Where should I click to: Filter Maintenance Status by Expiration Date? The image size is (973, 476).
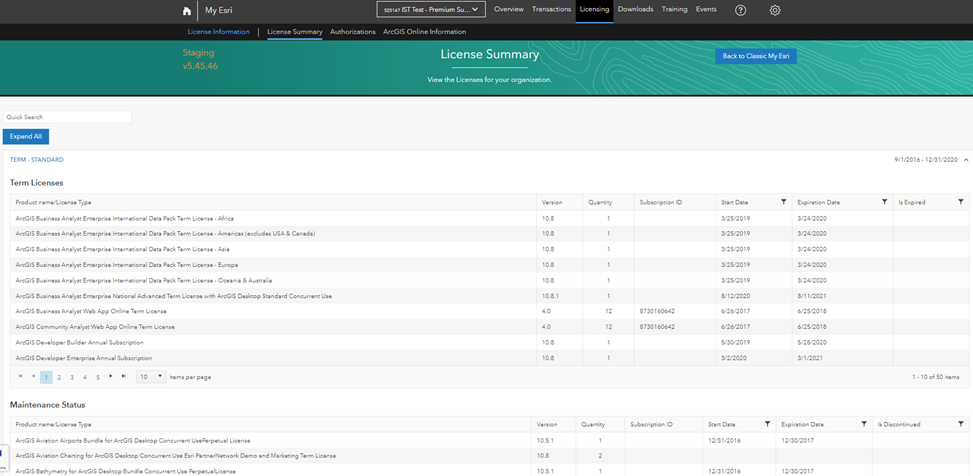coord(864,424)
